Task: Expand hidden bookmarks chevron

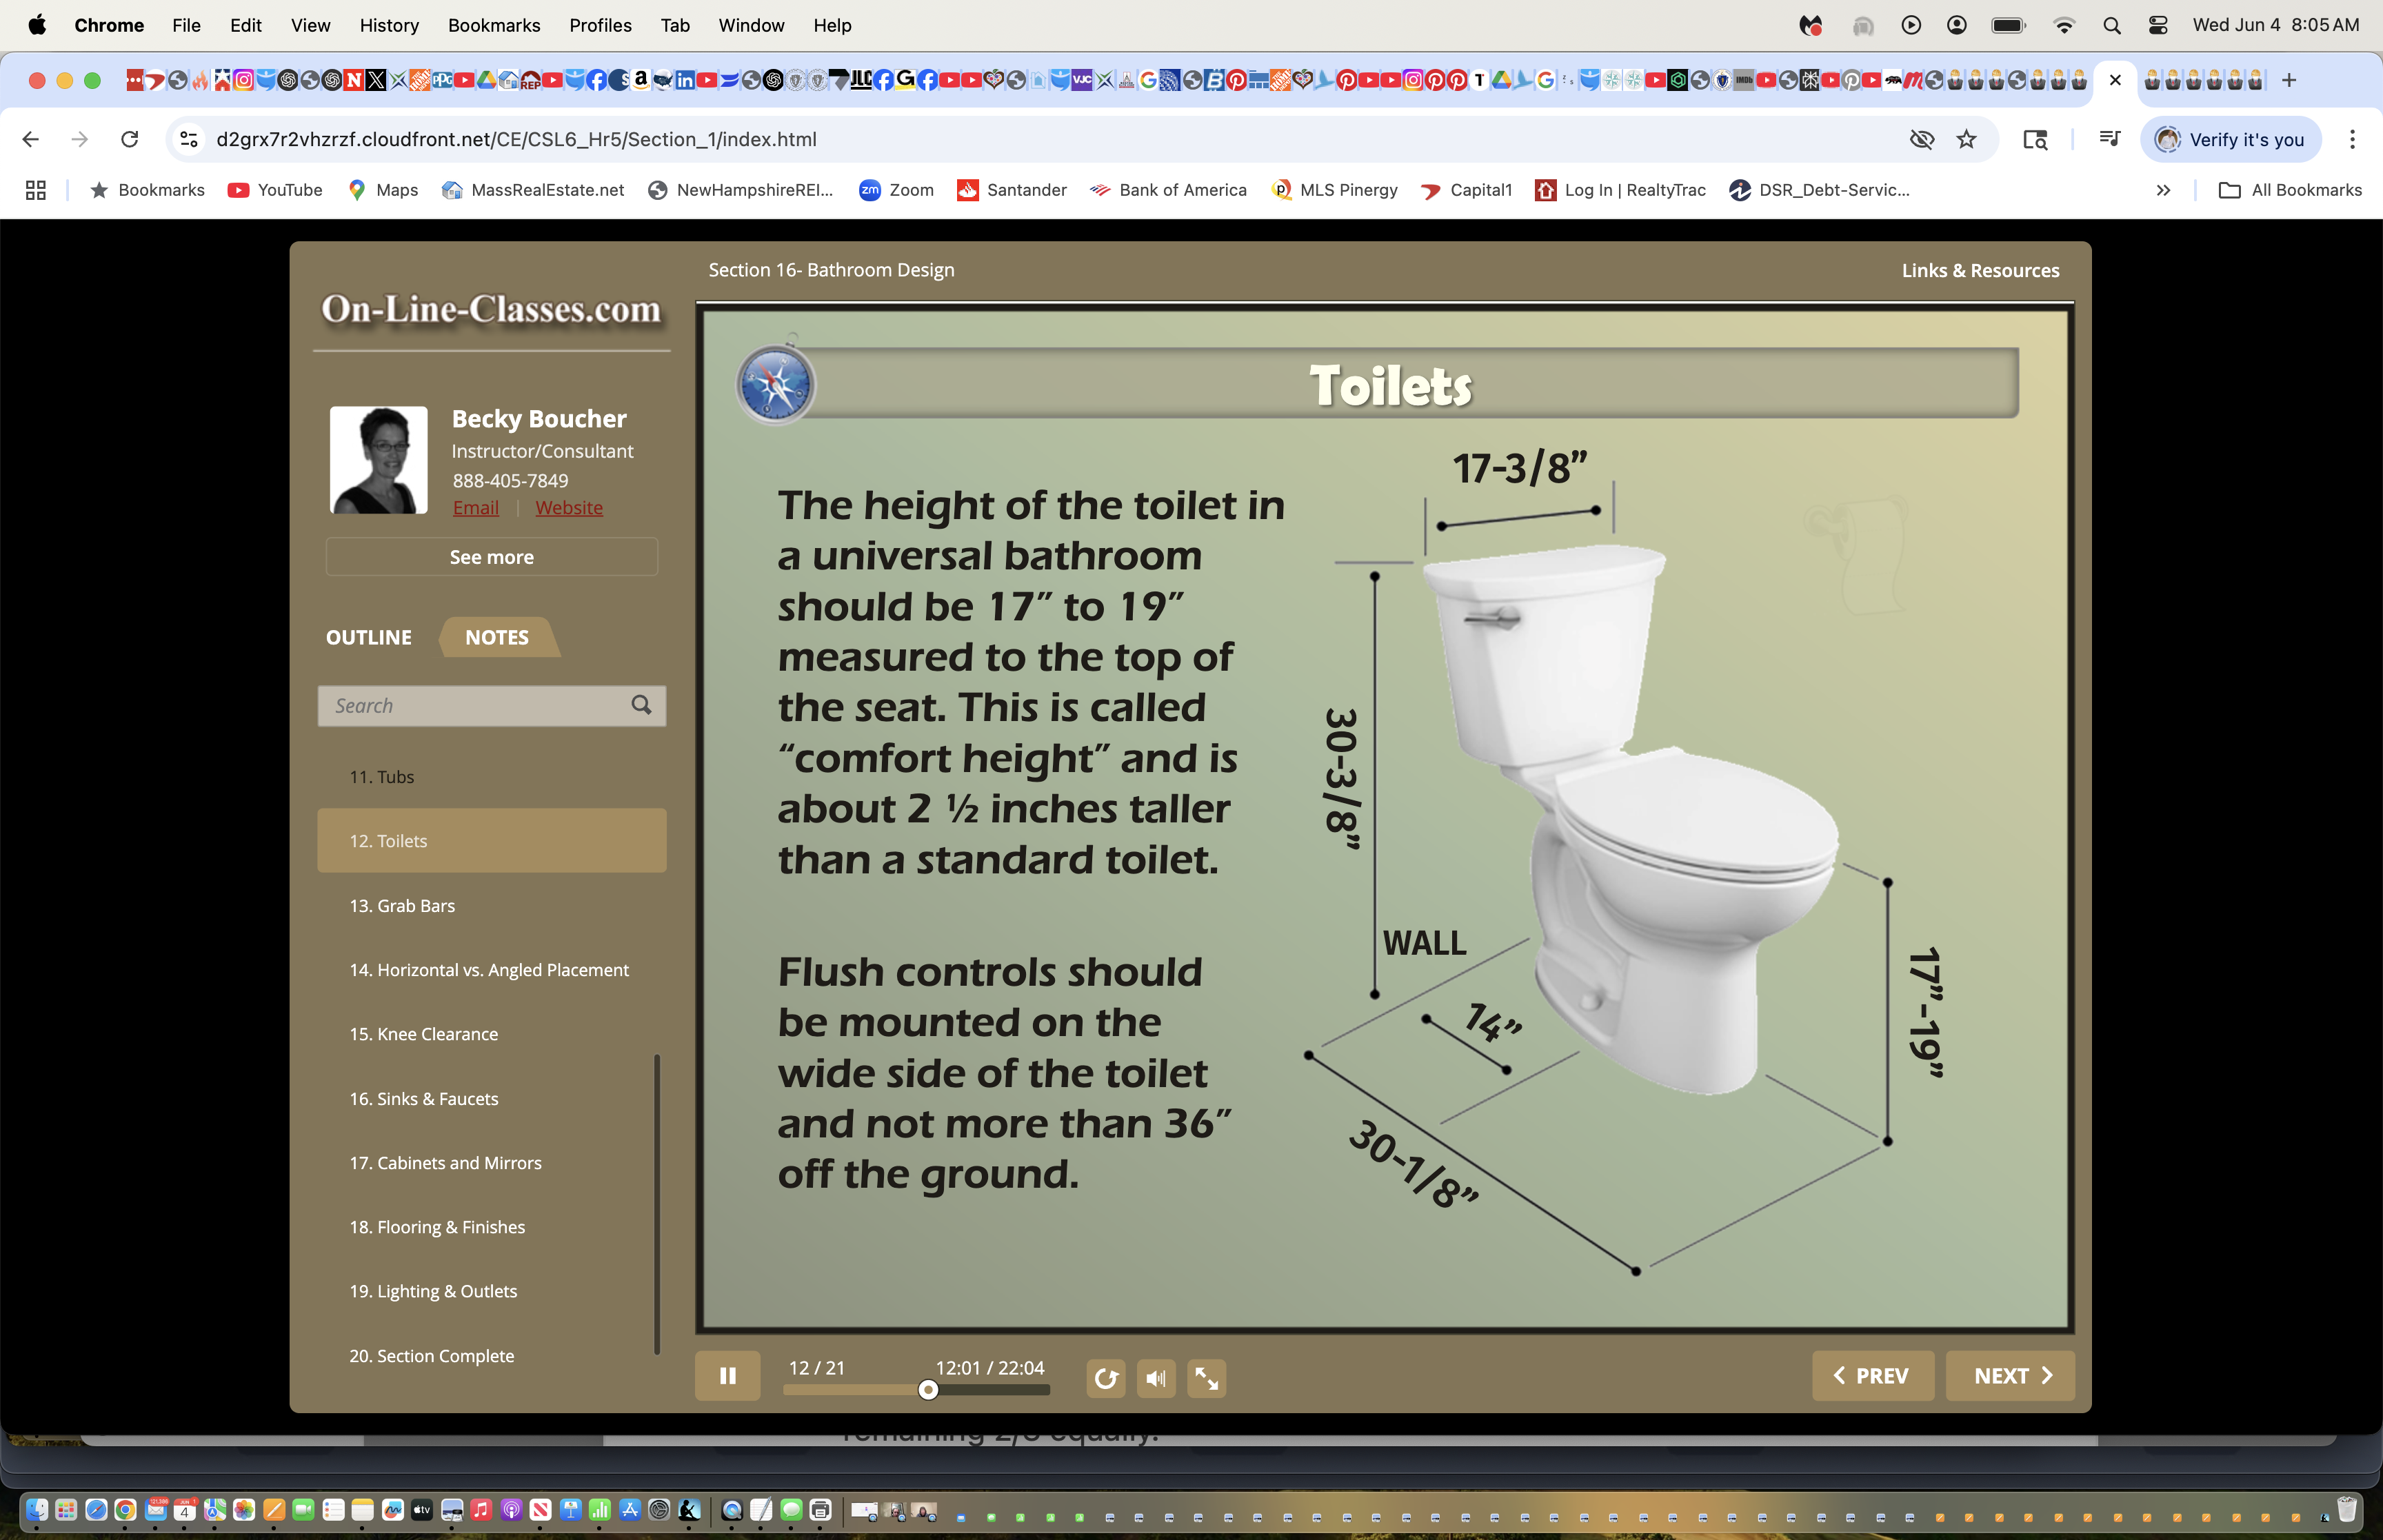Action: [2163, 190]
